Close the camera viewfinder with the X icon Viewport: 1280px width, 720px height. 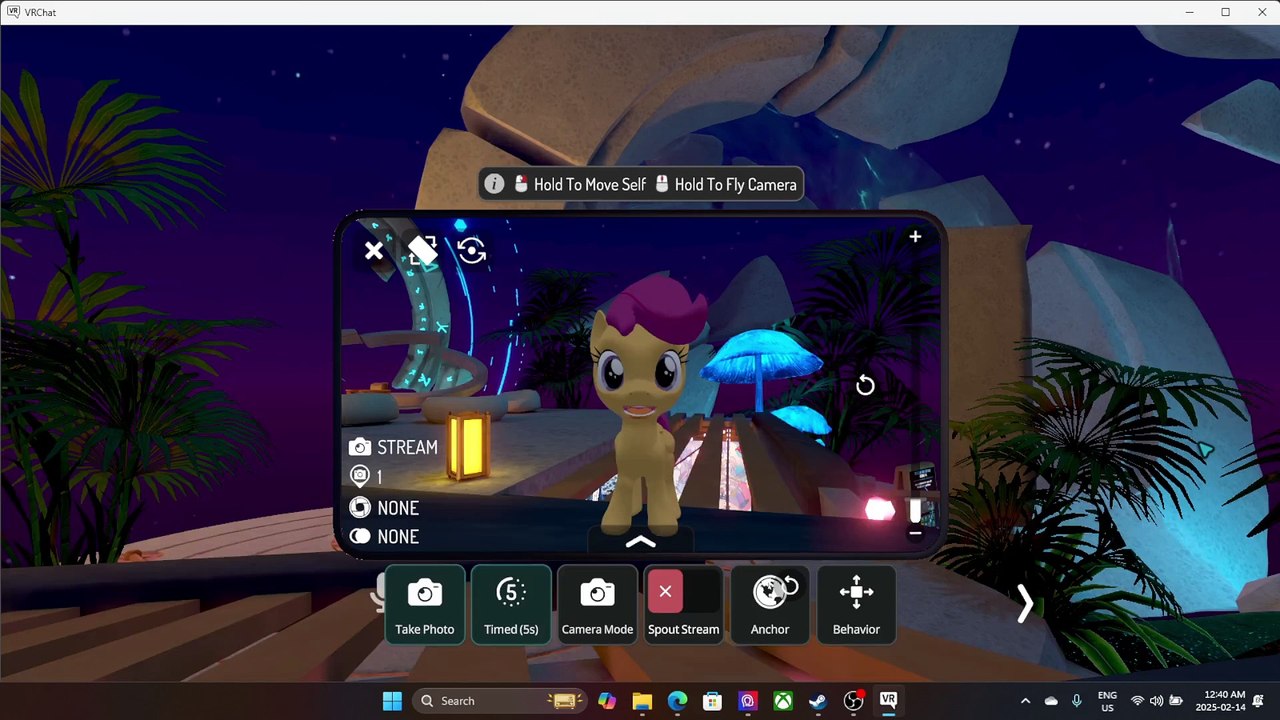(374, 251)
